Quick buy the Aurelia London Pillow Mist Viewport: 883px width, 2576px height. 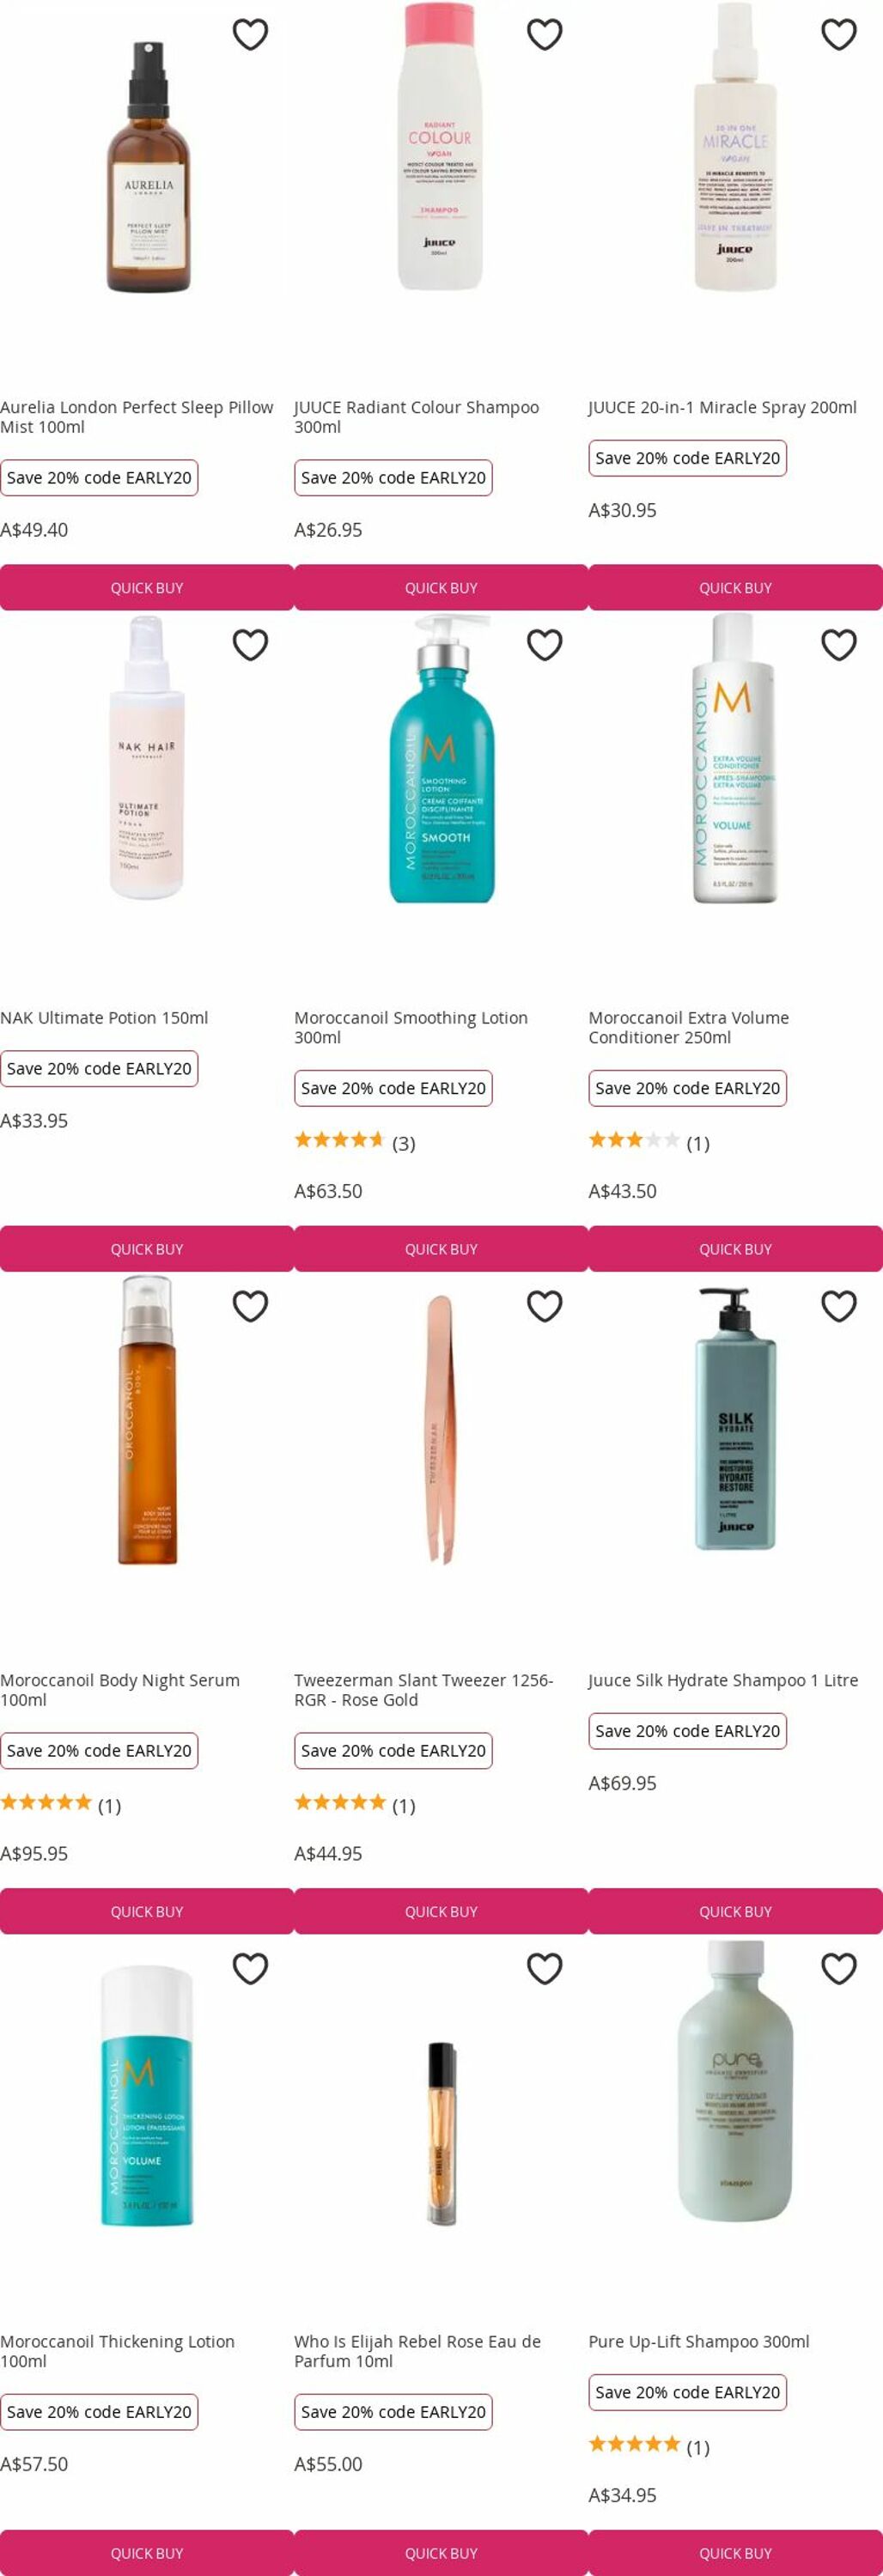click(147, 588)
